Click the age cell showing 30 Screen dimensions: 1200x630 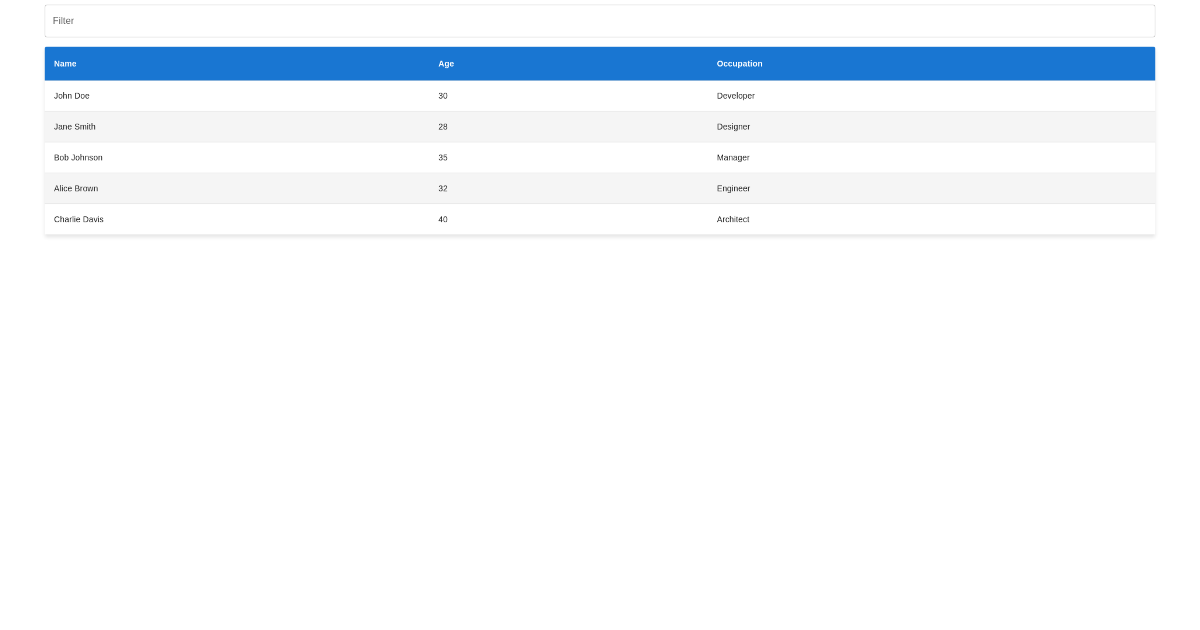[x=441, y=96]
